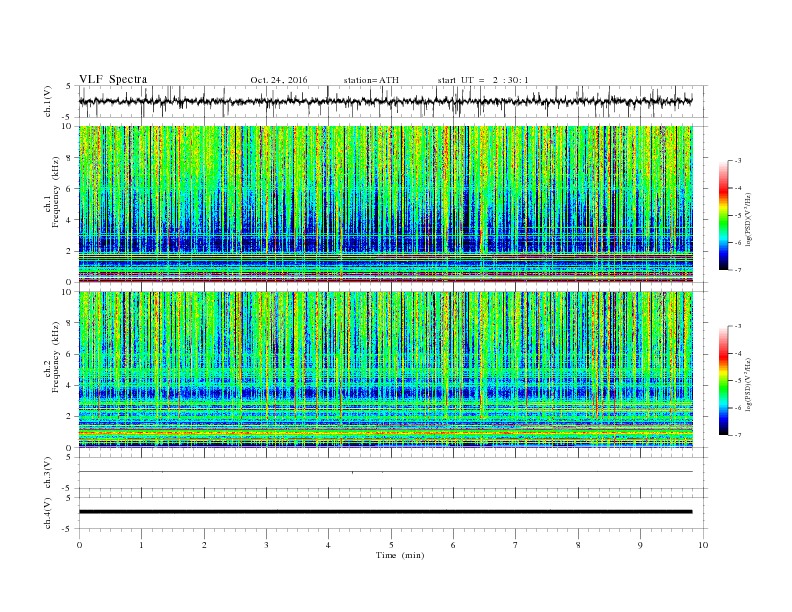Click time-axis tick label "1"
Screen dimensions: 792x612
coord(141,545)
